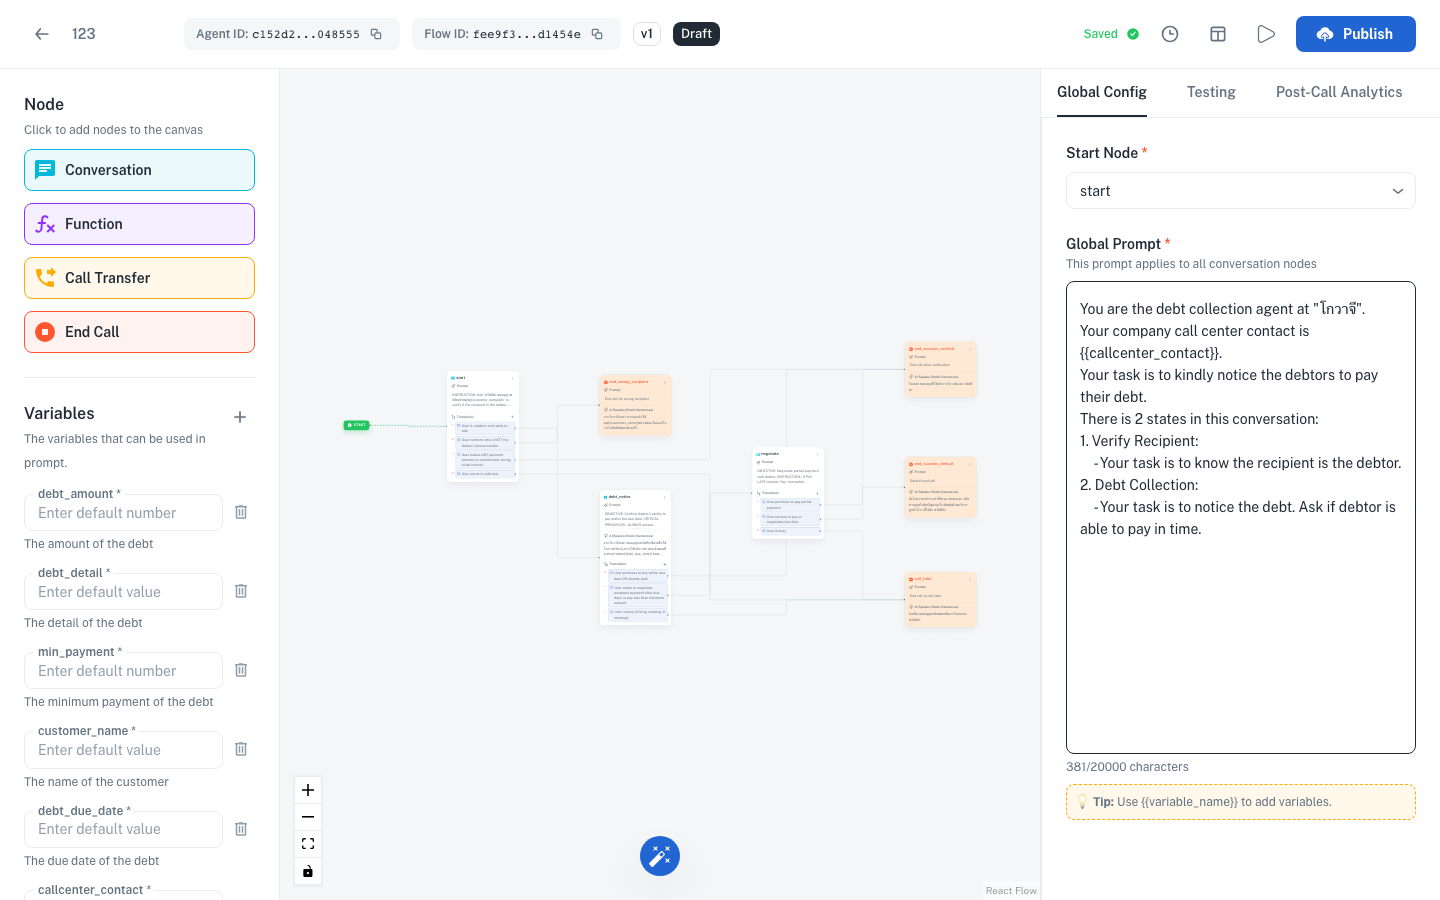Viewport: 1440px width, 900px height.
Task: Click the tip about variable_name usage
Action: pyautogui.click(x=1240, y=802)
